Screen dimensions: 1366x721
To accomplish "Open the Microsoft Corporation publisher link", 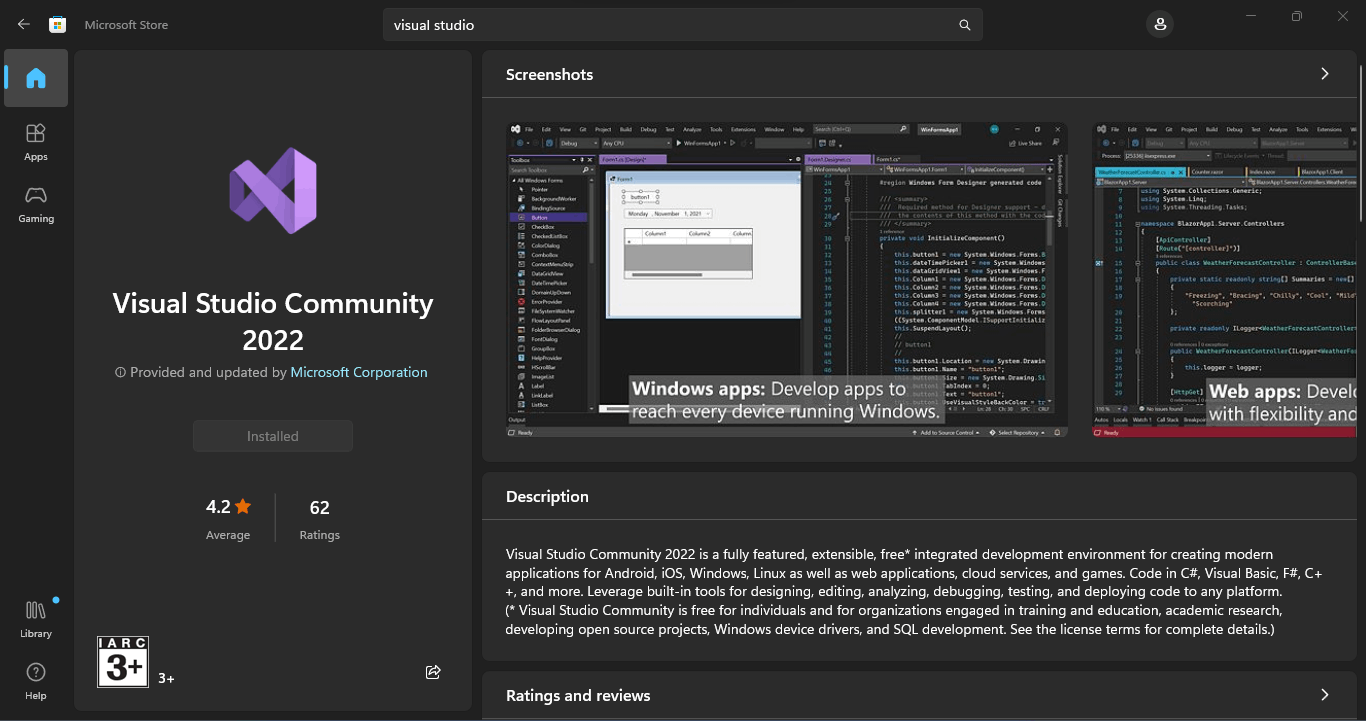I will coord(358,372).
